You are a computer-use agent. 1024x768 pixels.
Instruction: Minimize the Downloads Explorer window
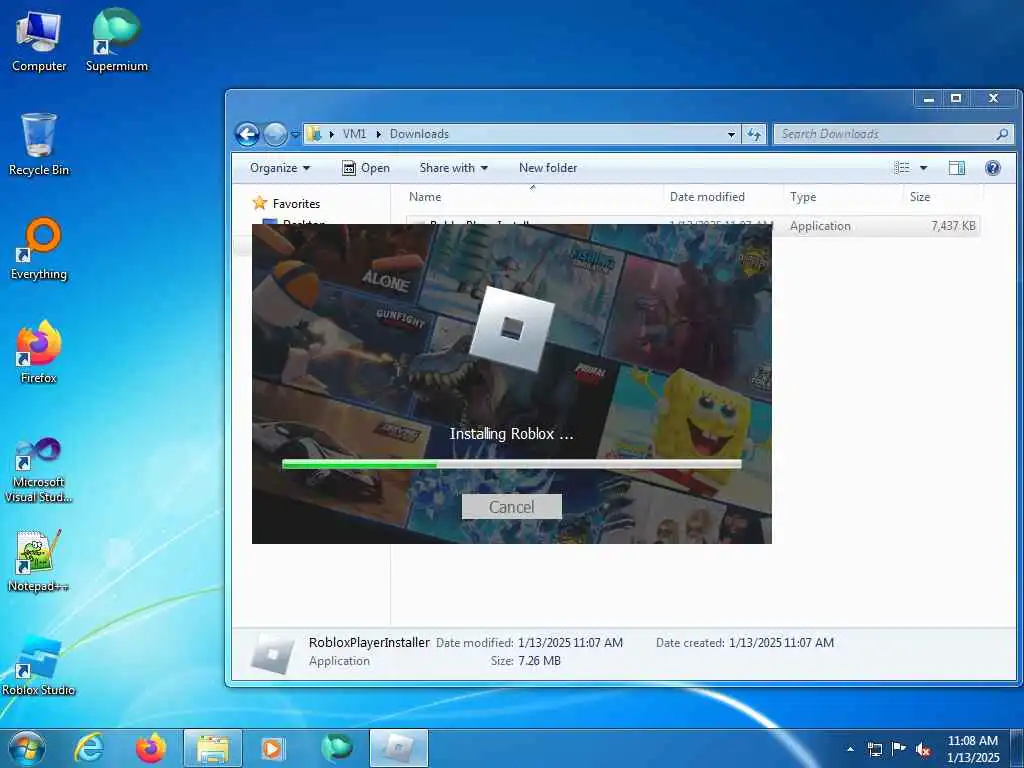(929, 99)
